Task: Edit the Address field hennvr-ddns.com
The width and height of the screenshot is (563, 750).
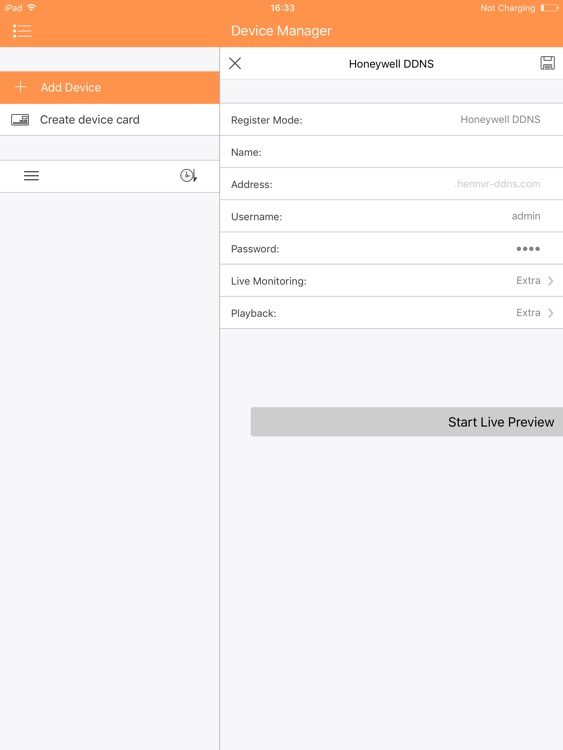Action: tap(391, 184)
